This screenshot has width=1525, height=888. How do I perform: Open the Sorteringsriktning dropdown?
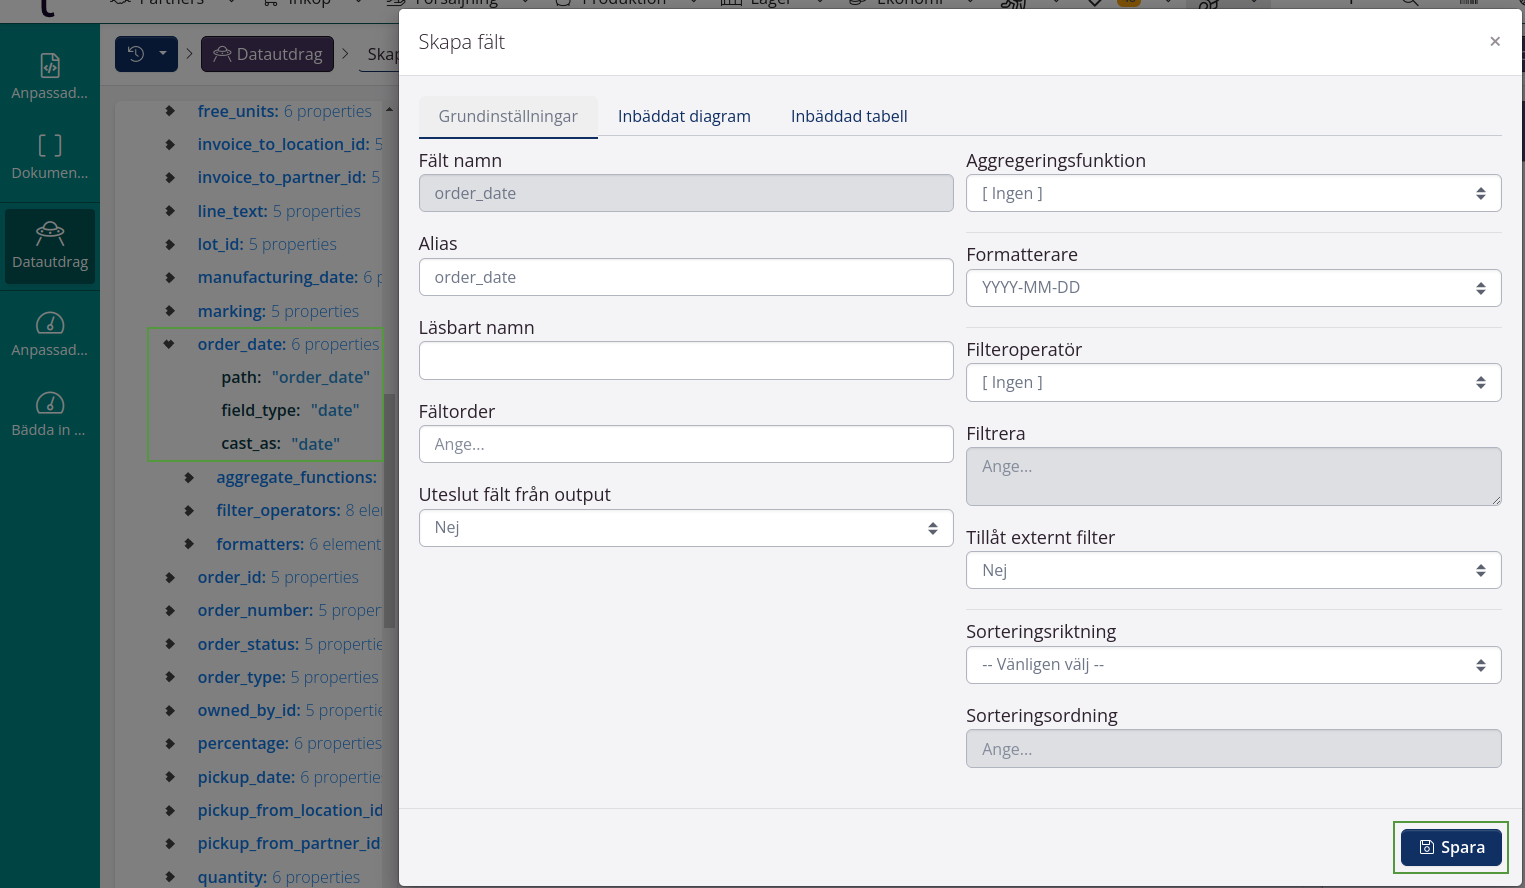click(1232, 665)
